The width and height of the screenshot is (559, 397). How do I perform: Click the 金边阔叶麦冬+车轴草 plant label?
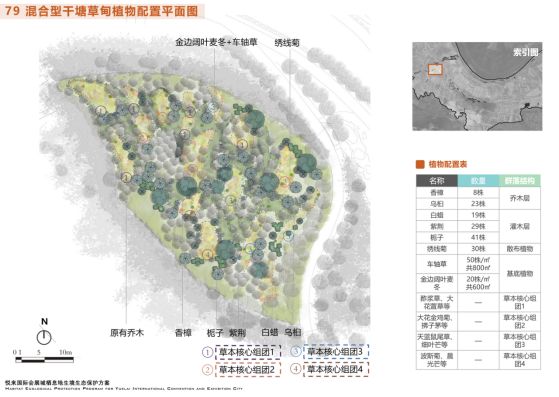(x=216, y=42)
